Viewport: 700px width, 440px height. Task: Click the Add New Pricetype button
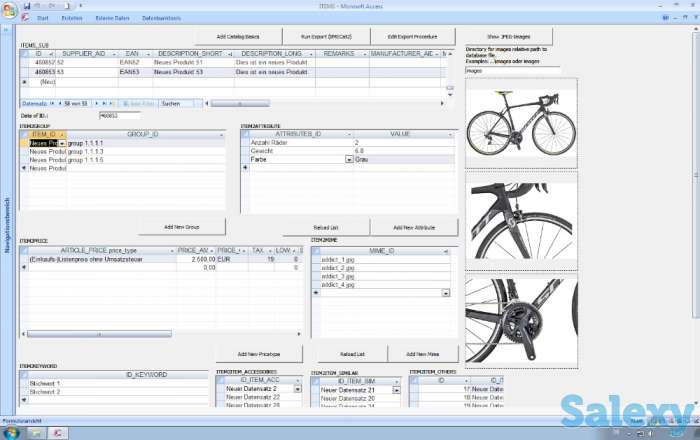(259, 354)
